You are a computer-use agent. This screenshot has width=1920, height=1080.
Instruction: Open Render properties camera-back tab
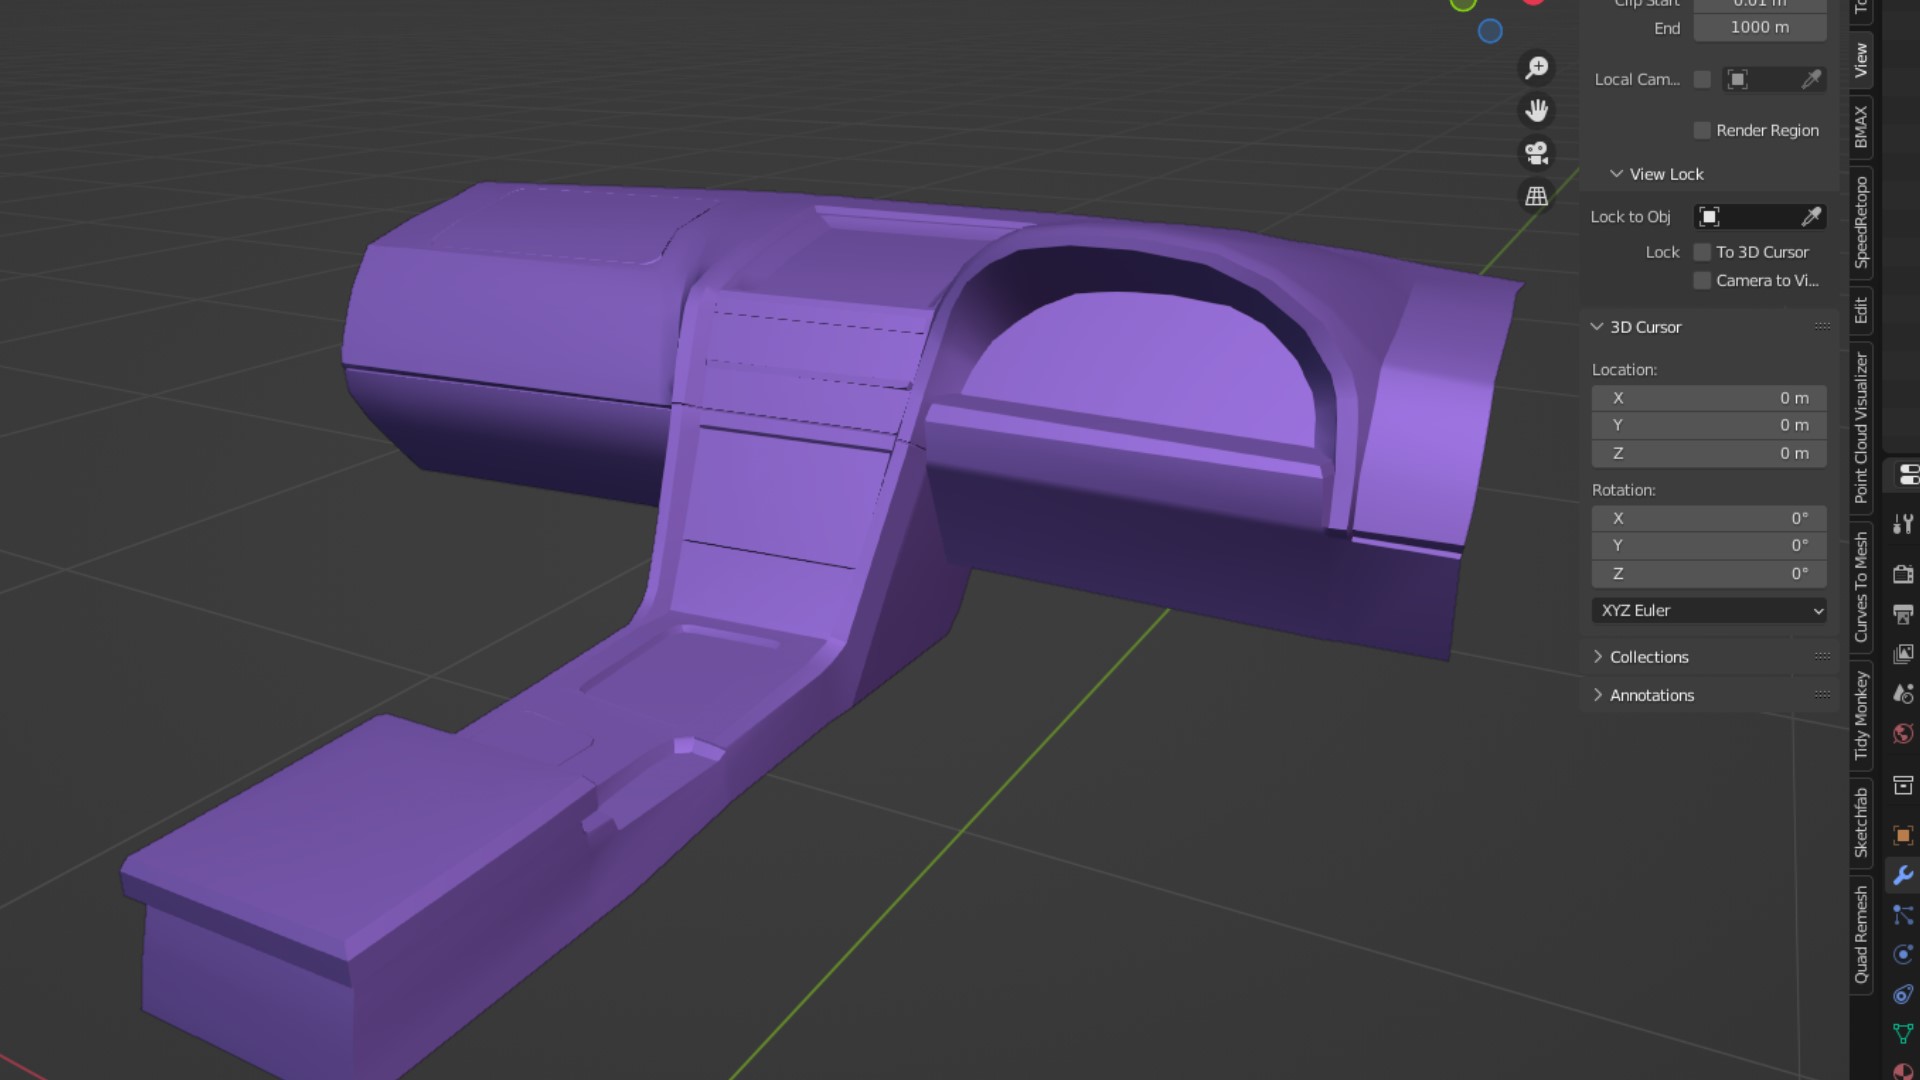click(1902, 574)
